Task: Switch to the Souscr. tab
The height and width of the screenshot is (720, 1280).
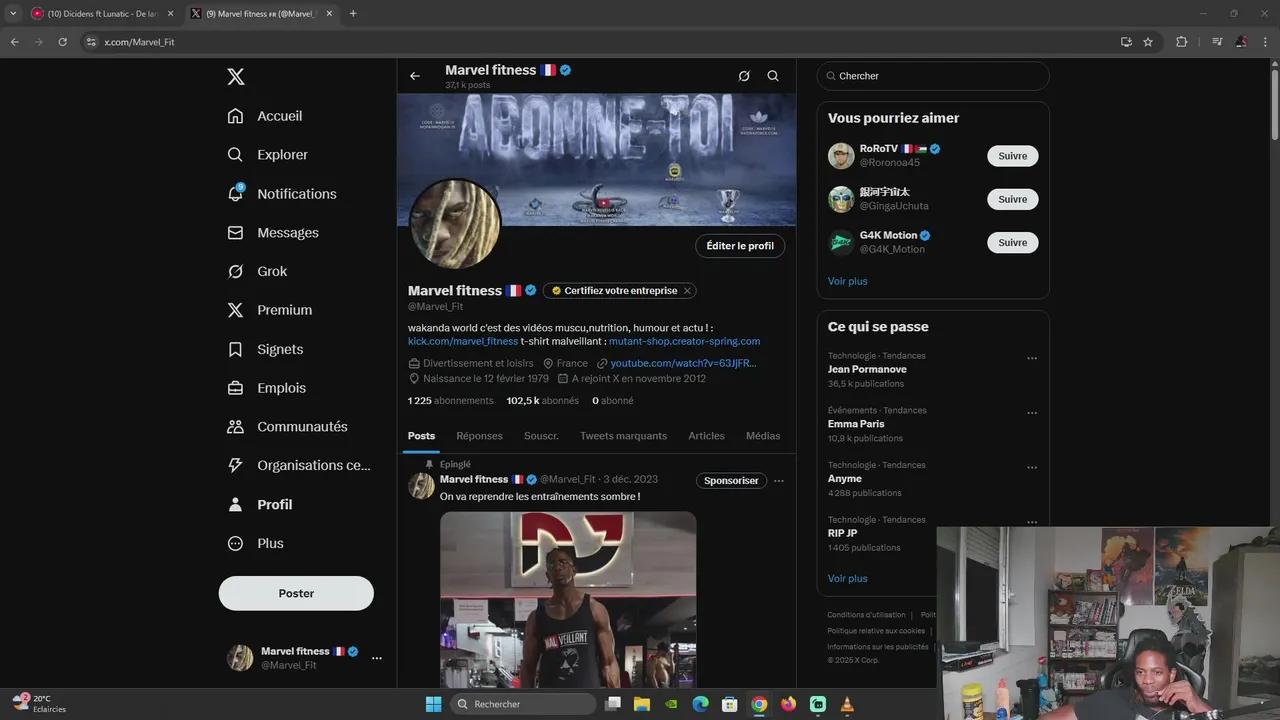Action: 541,436
